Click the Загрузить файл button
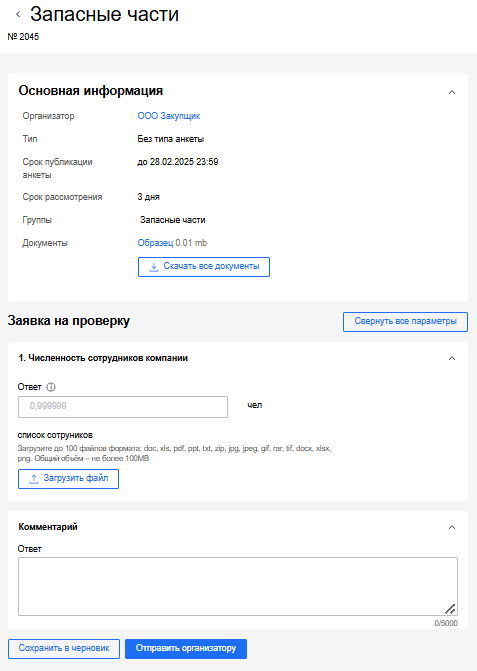This screenshot has width=477, height=671. tap(68, 479)
